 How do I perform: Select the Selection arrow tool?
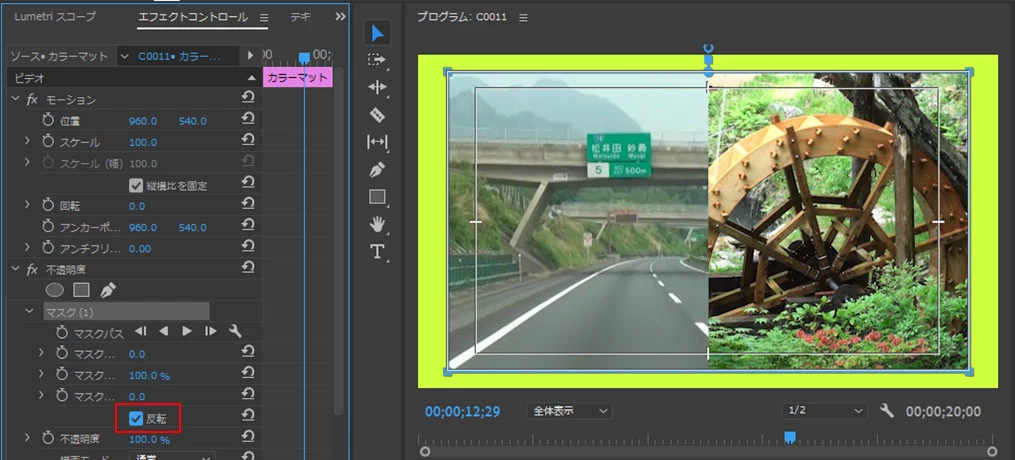pos(377,32)
